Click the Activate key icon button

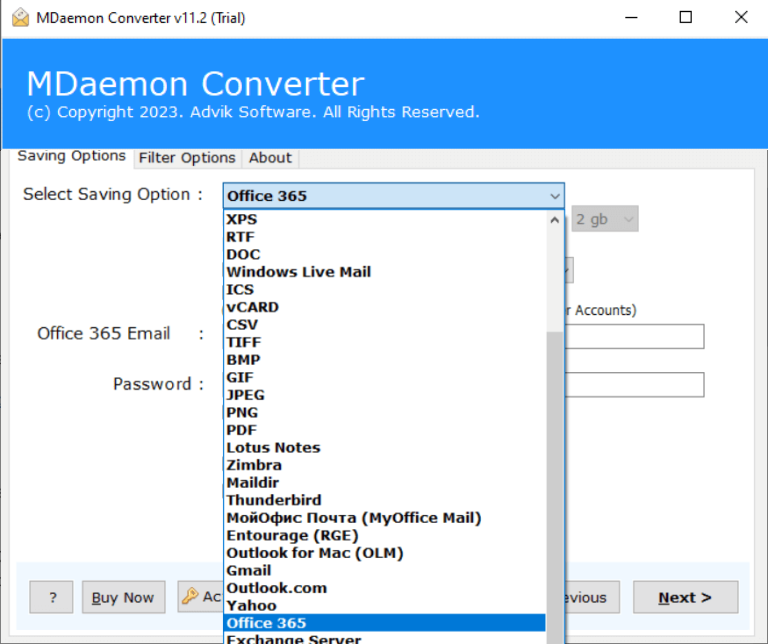coord(200,596)
